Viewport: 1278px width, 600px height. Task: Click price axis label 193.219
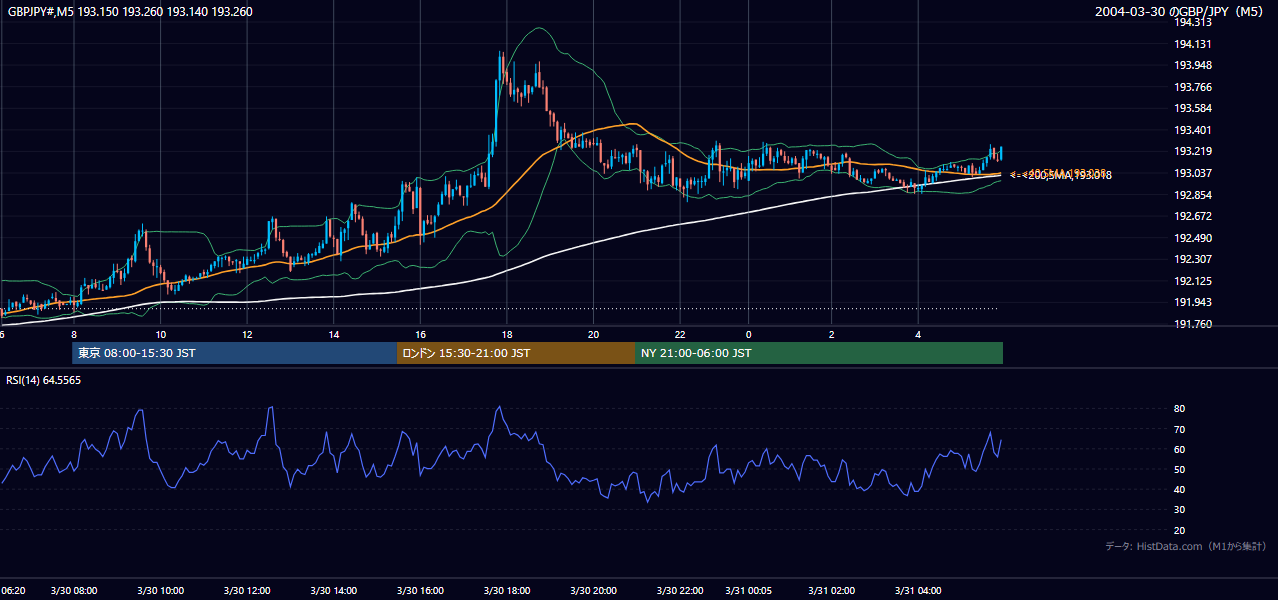coord(1193,151)
